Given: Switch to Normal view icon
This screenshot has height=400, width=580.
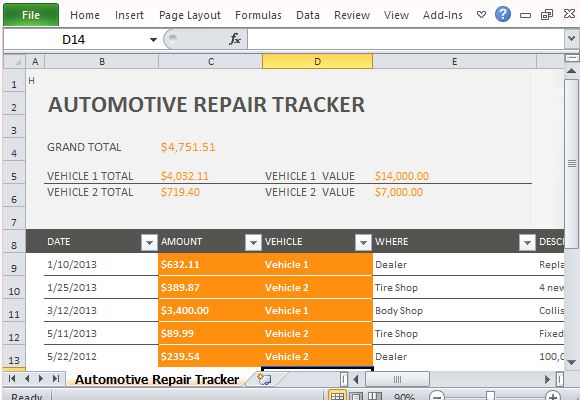Looking at the screenshot, I should tap(337, 396).
